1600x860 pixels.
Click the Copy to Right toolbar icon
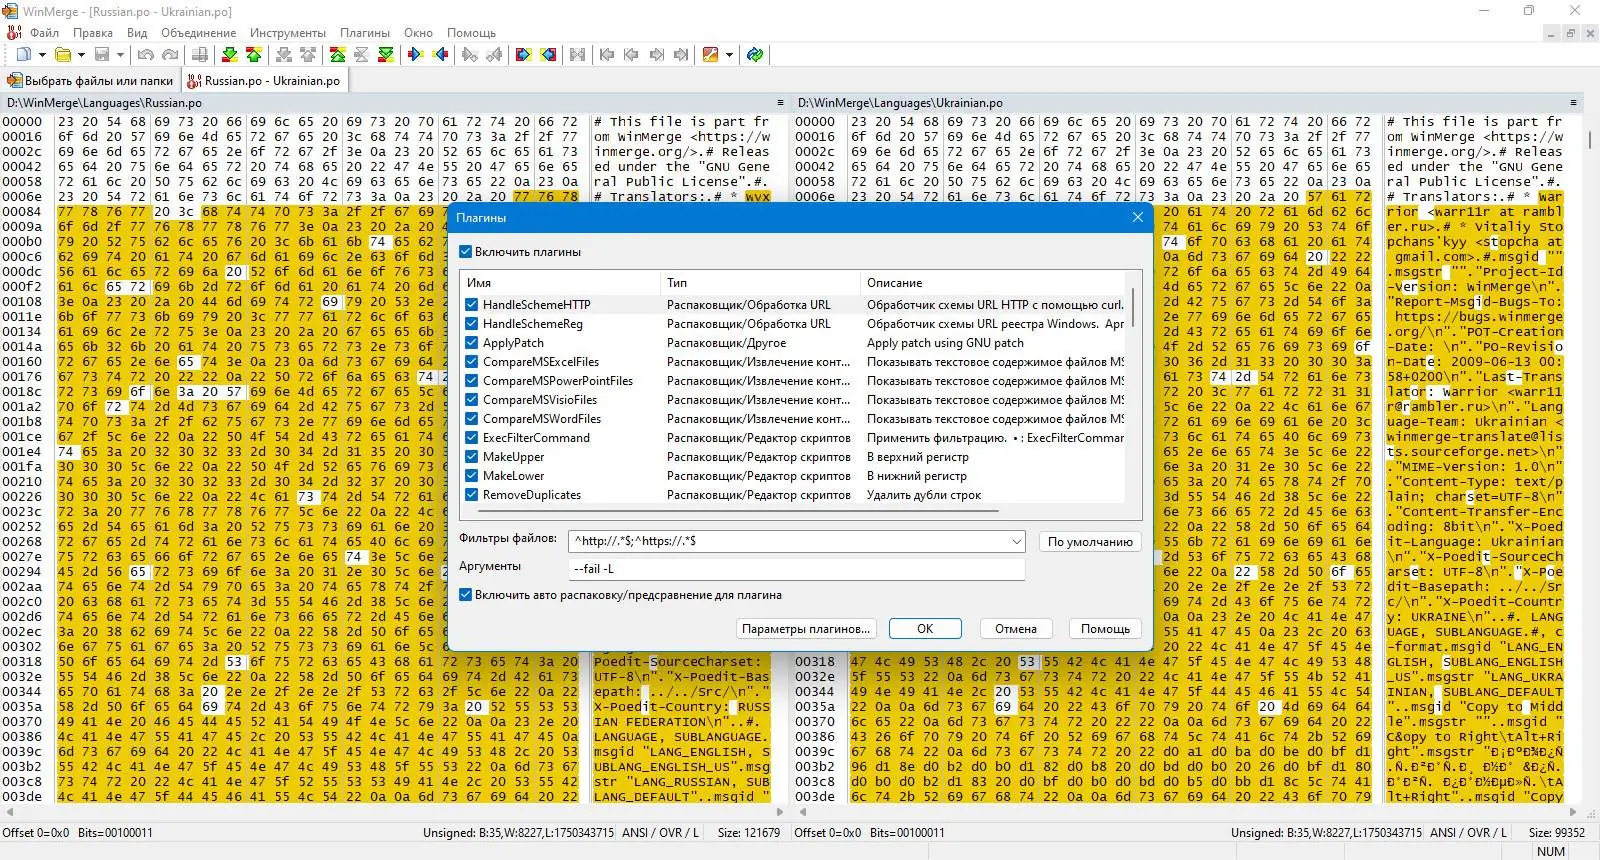coord(415,55)
